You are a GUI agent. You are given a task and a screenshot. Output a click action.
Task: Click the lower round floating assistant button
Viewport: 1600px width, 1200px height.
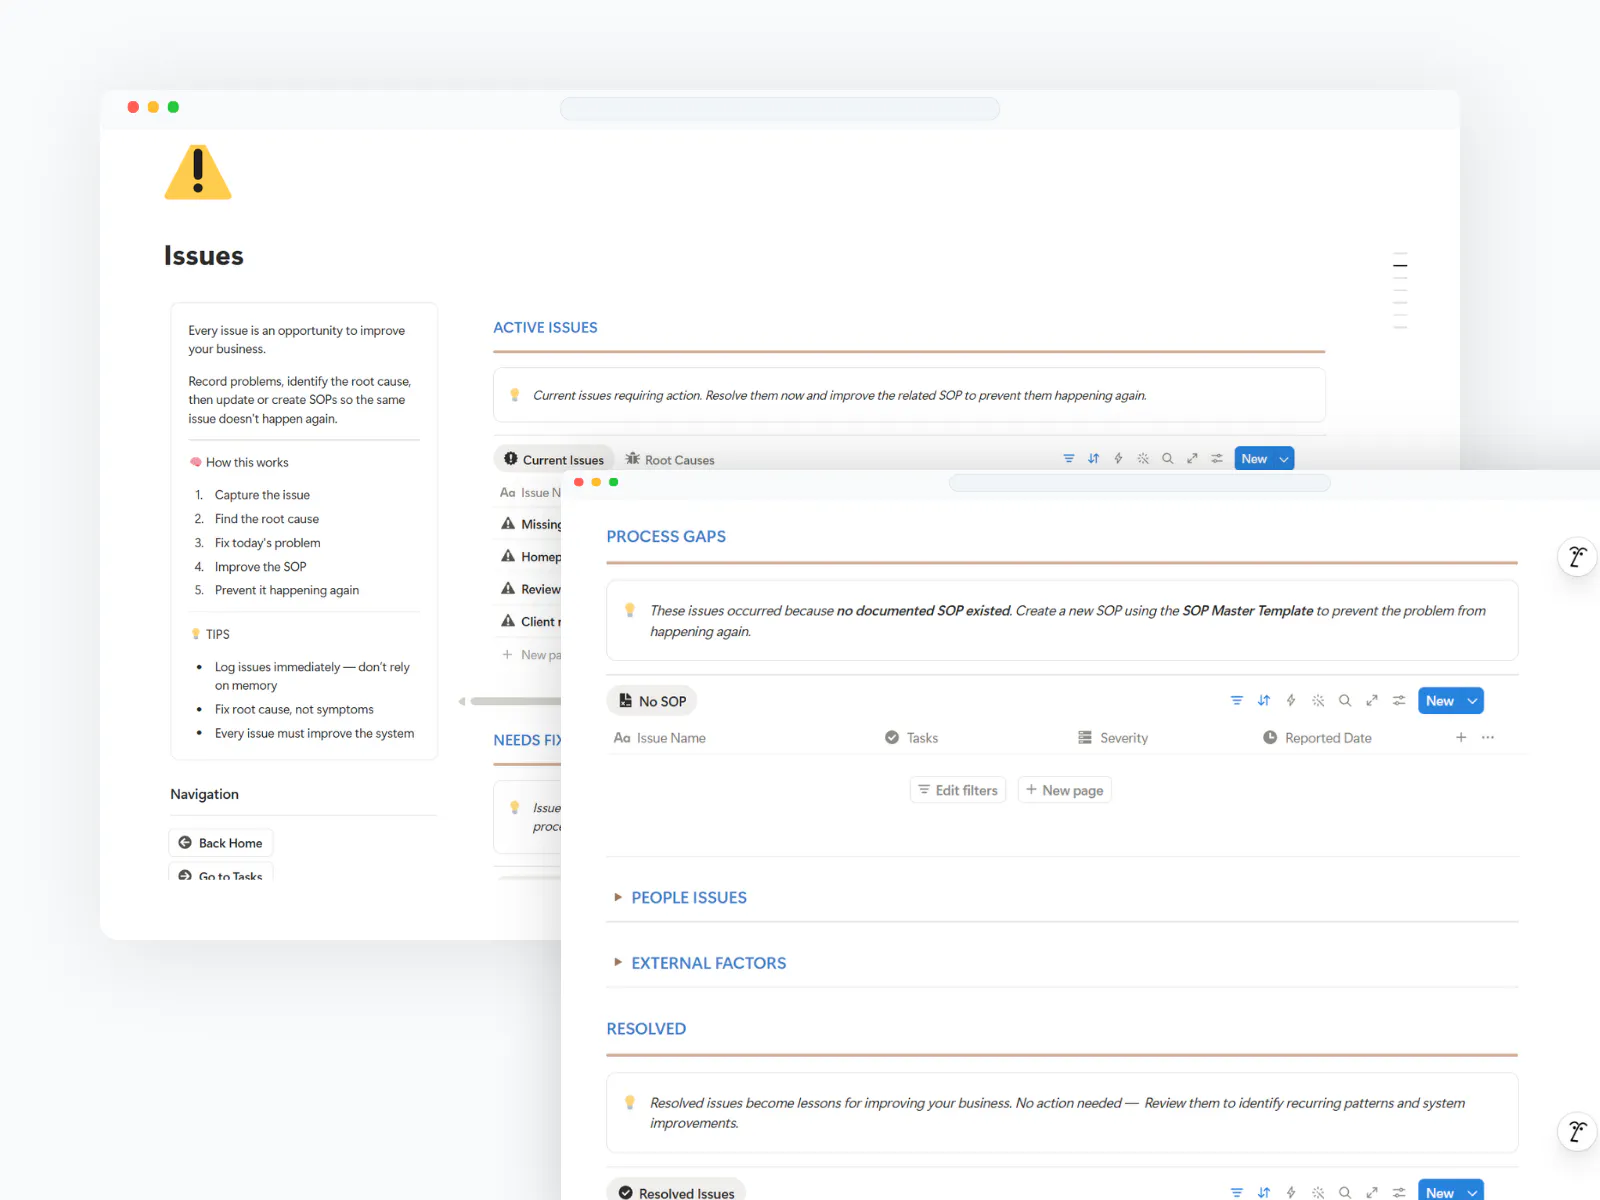[1578, 1132]
